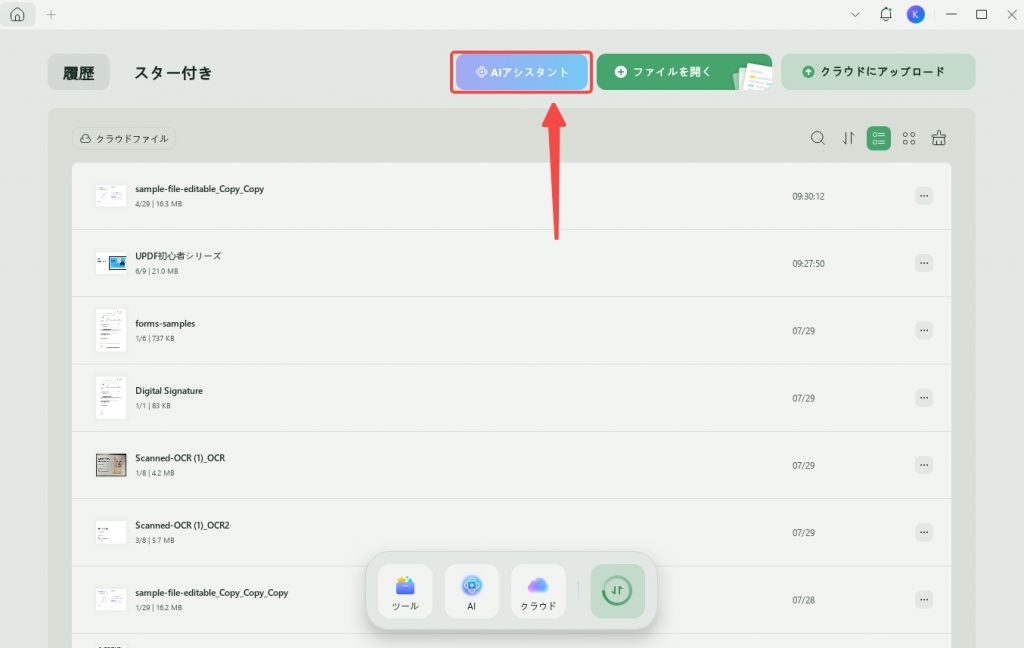This screenshot has width=1024, height=648.
Task: Open more options for sample-file-editable_Copy_Copy
Action: point(923,196)
